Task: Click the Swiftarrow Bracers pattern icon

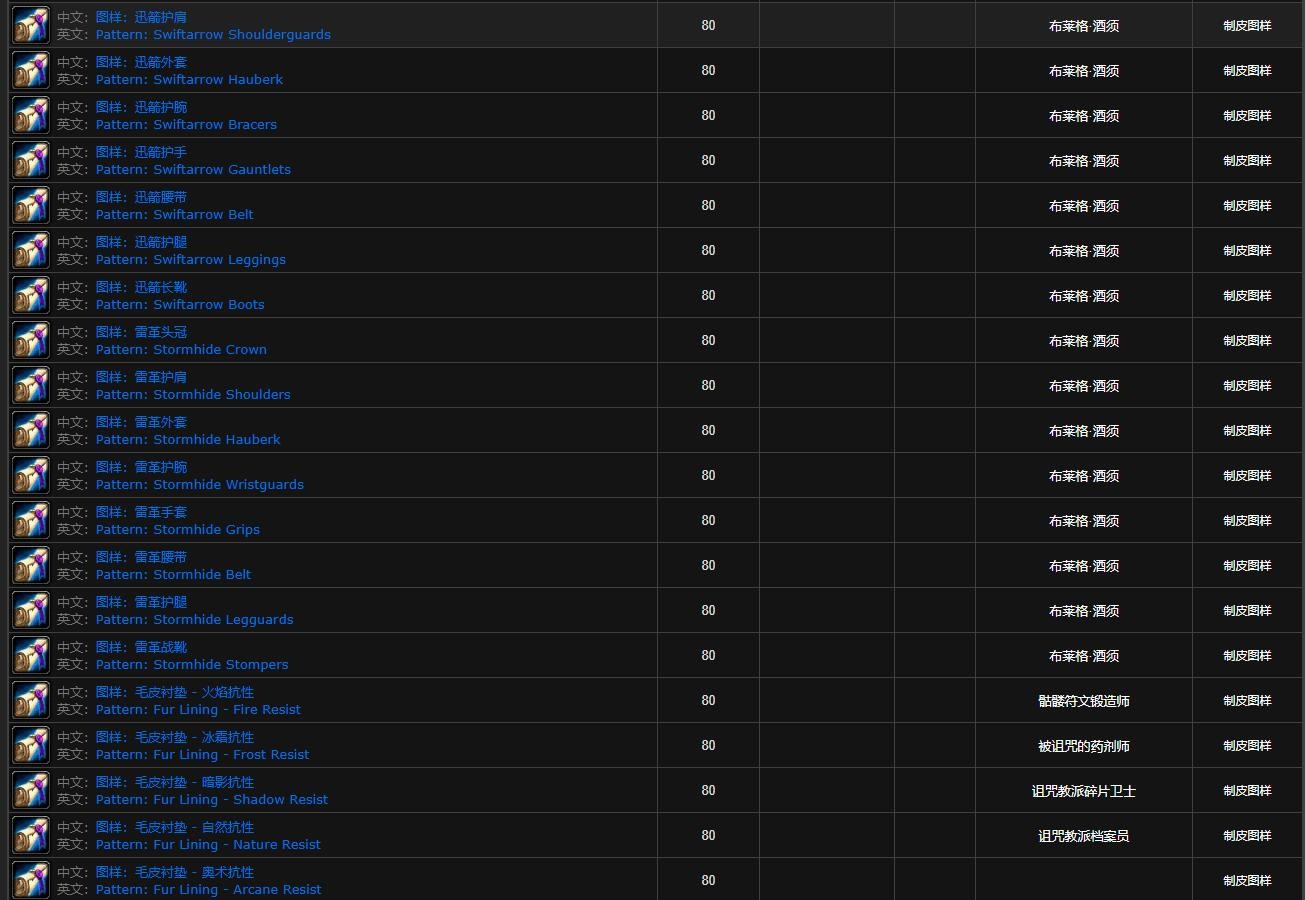Action: (x=31, y=116)
